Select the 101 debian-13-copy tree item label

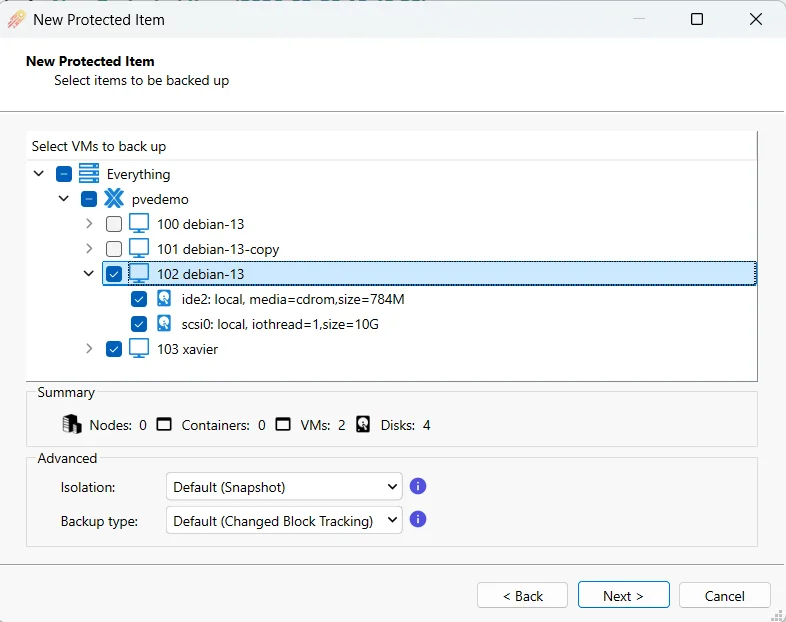point(218,249)
